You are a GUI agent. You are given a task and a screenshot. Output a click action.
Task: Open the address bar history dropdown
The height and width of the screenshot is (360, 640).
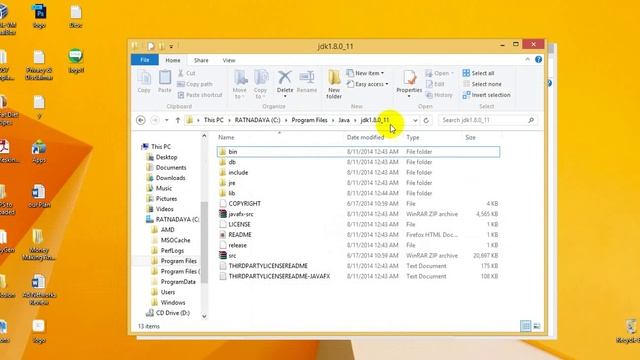pyautogui.click(x=415, y=120)
